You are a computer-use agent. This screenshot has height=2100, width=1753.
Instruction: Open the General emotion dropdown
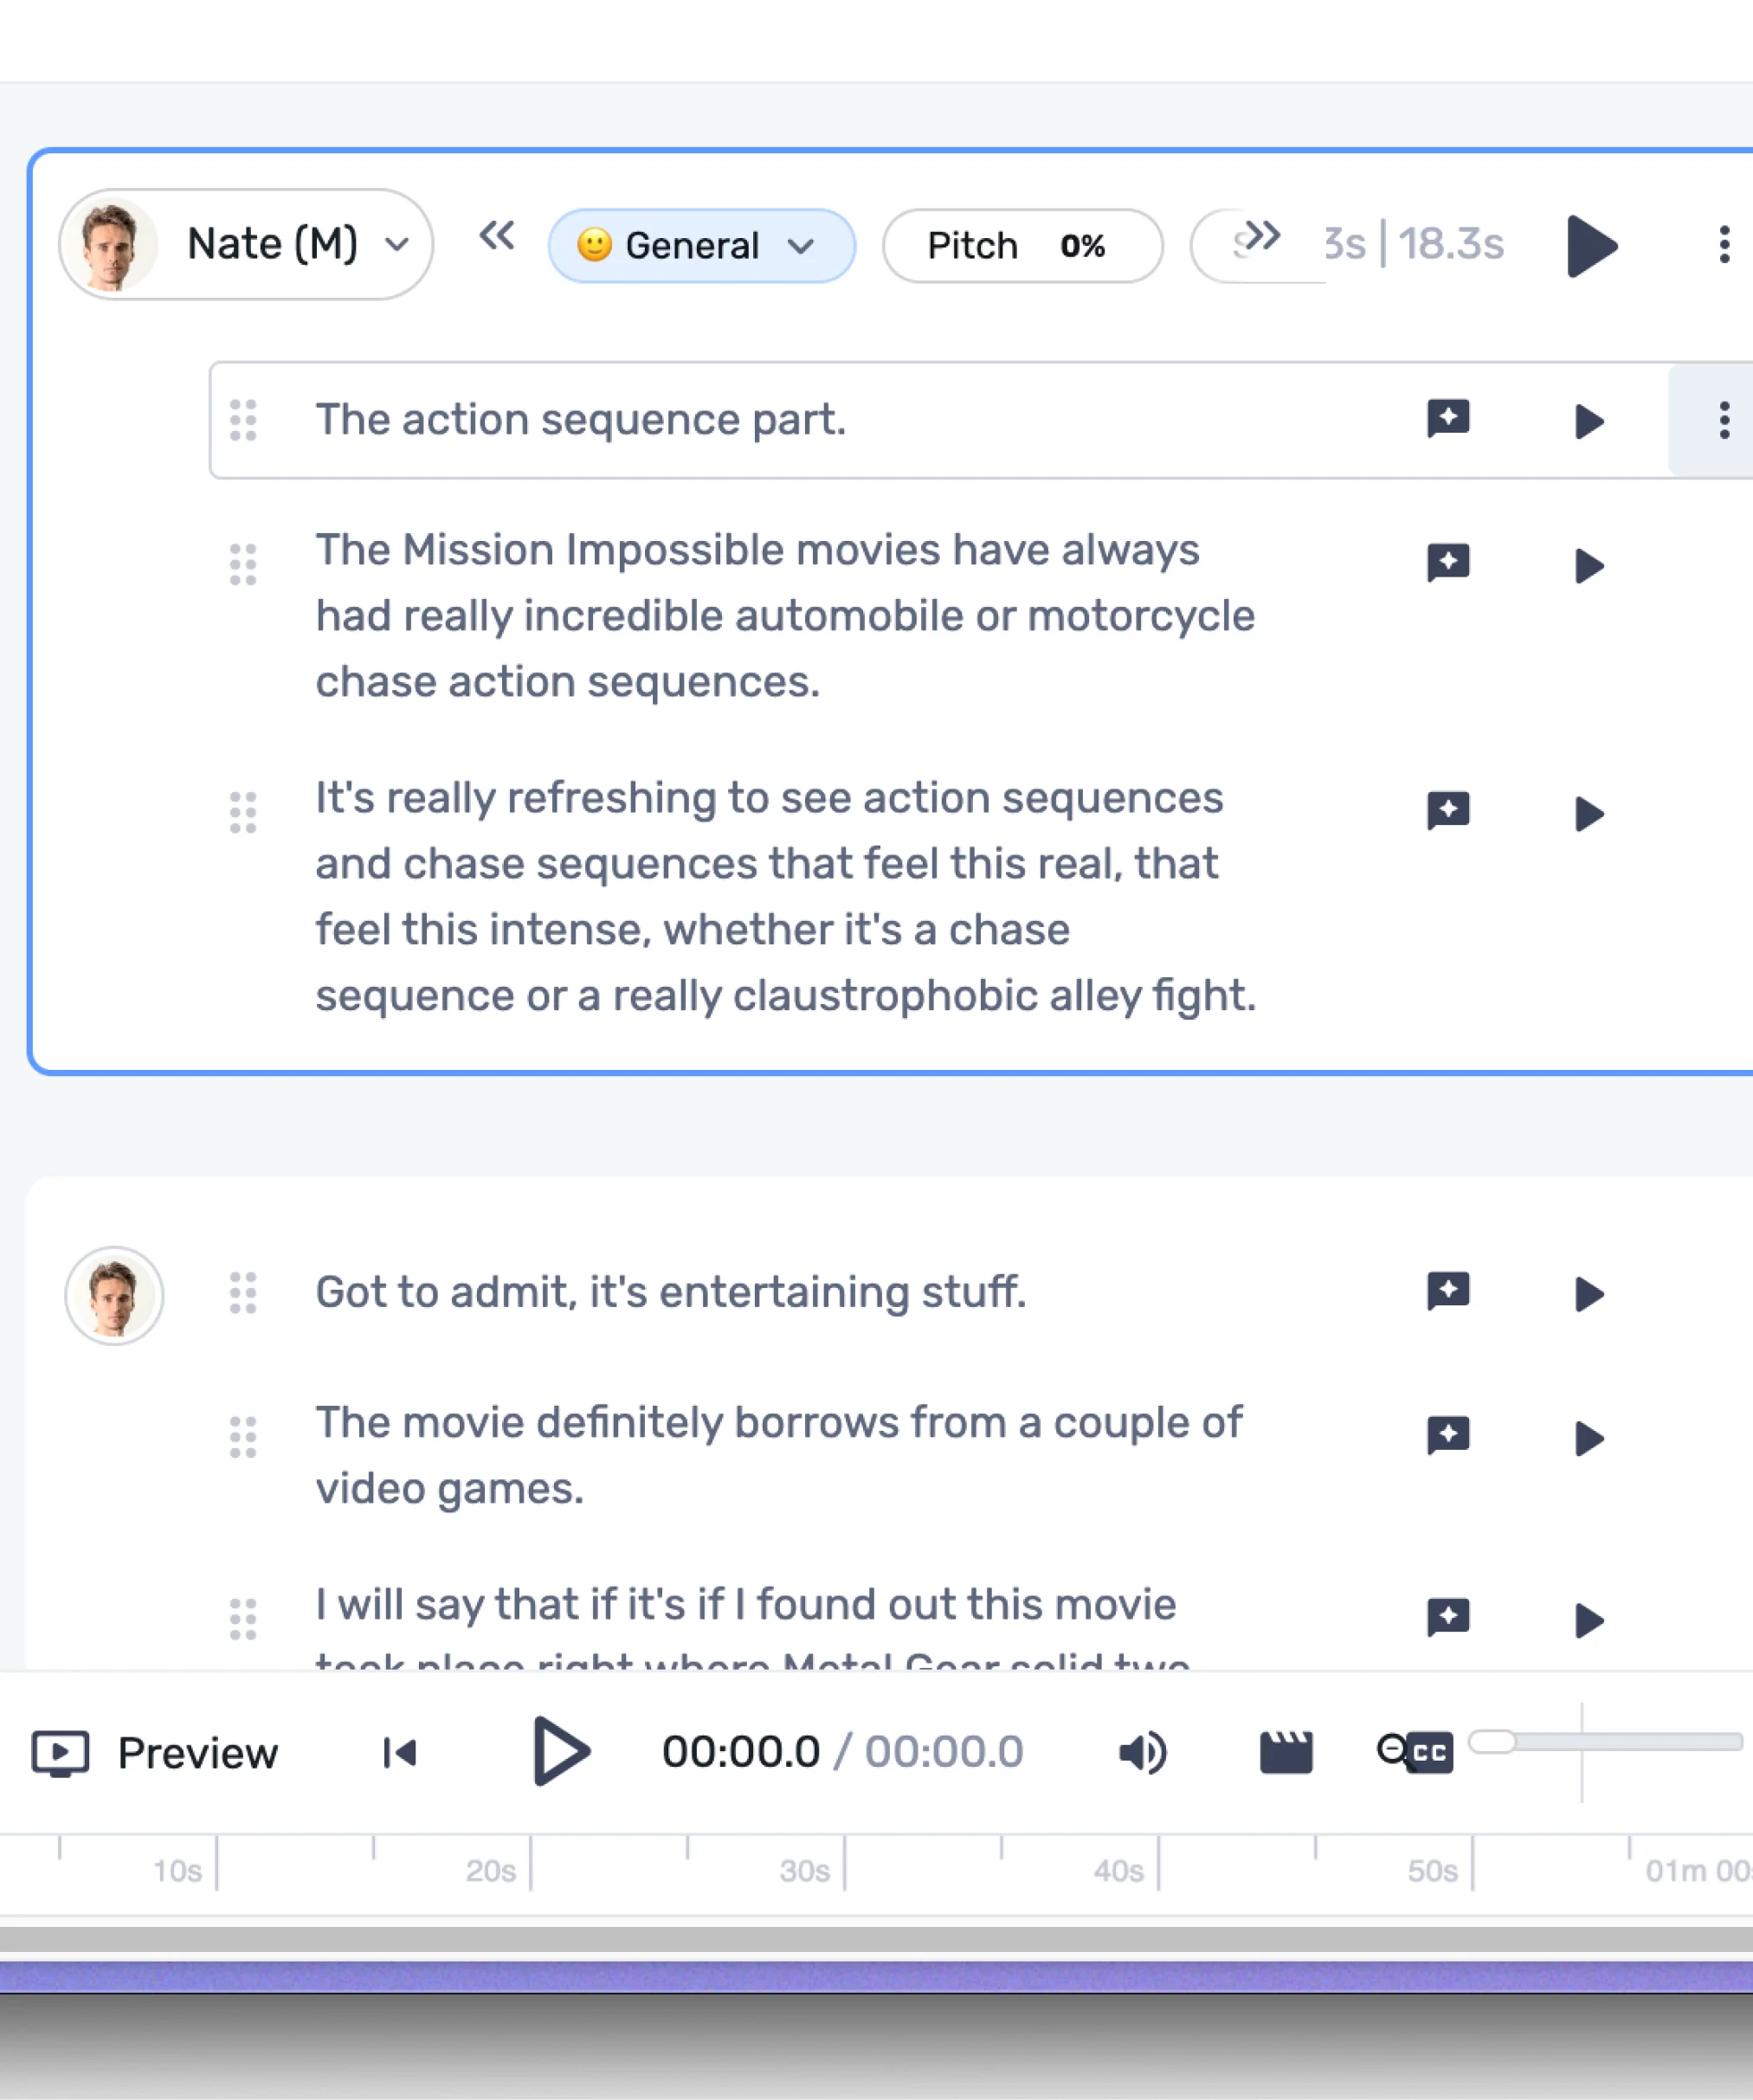point(701,245)
